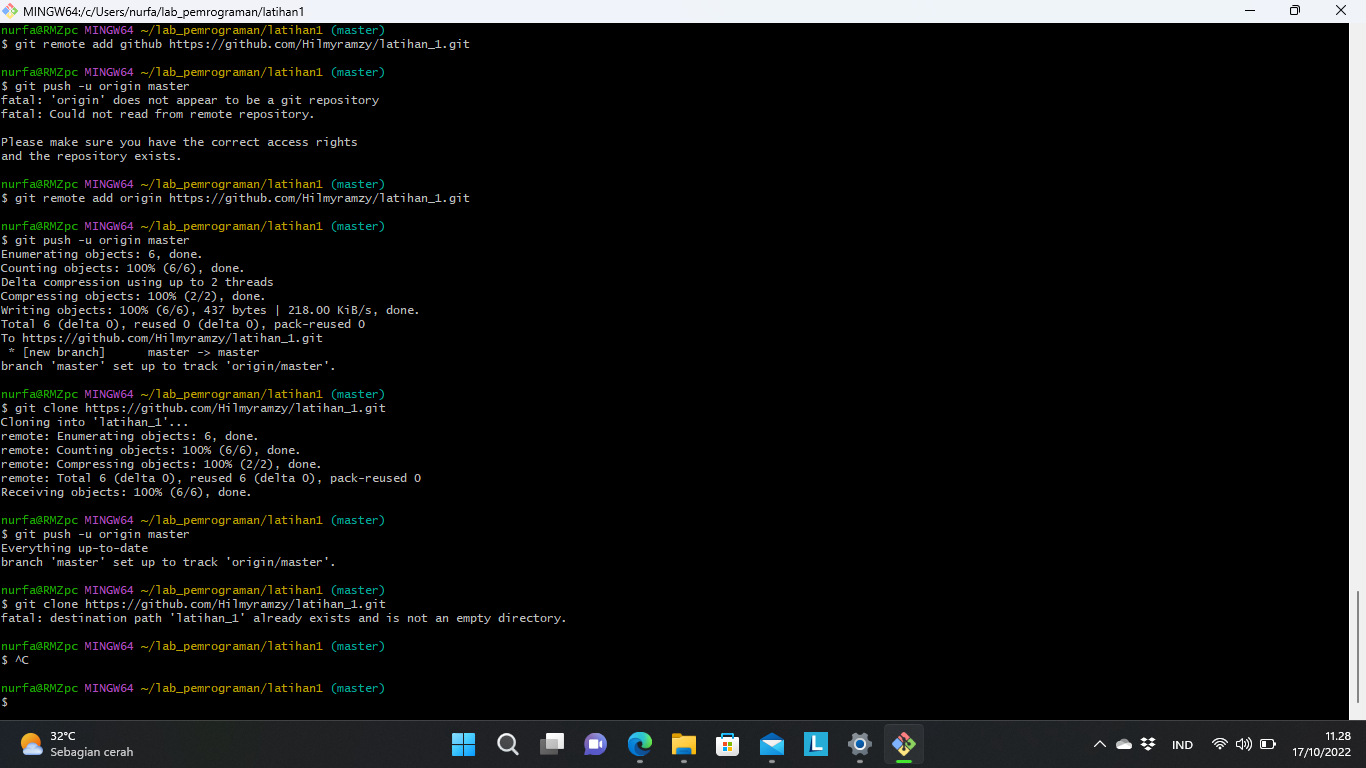Open OneDrive from the system tray
This screenshot has height=768, width=1366.
[x=1123, y=744]
